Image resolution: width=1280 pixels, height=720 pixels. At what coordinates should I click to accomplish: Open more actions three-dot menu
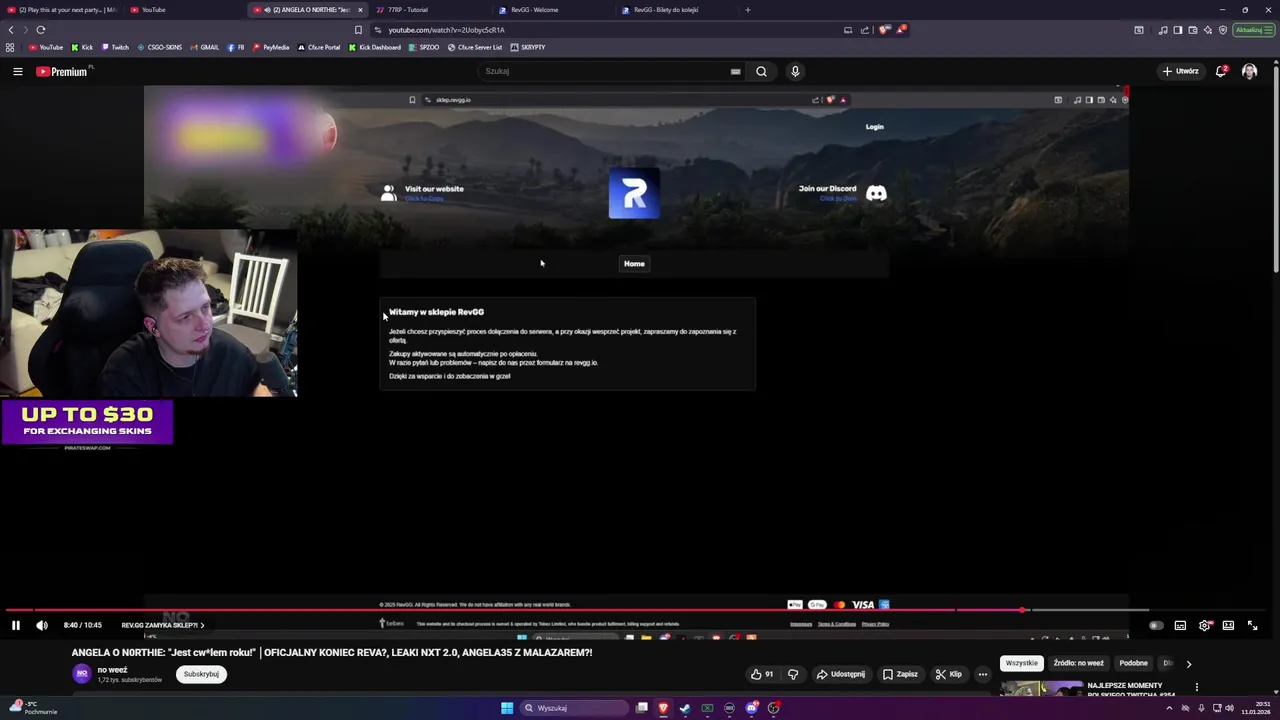(x=983, y=674)
